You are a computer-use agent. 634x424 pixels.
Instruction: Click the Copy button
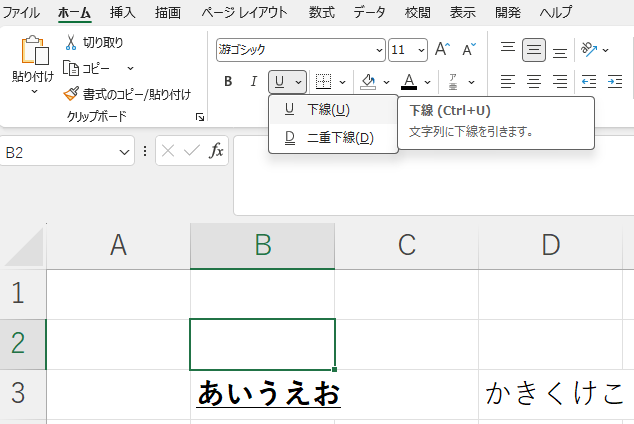(x=87, y=68)
